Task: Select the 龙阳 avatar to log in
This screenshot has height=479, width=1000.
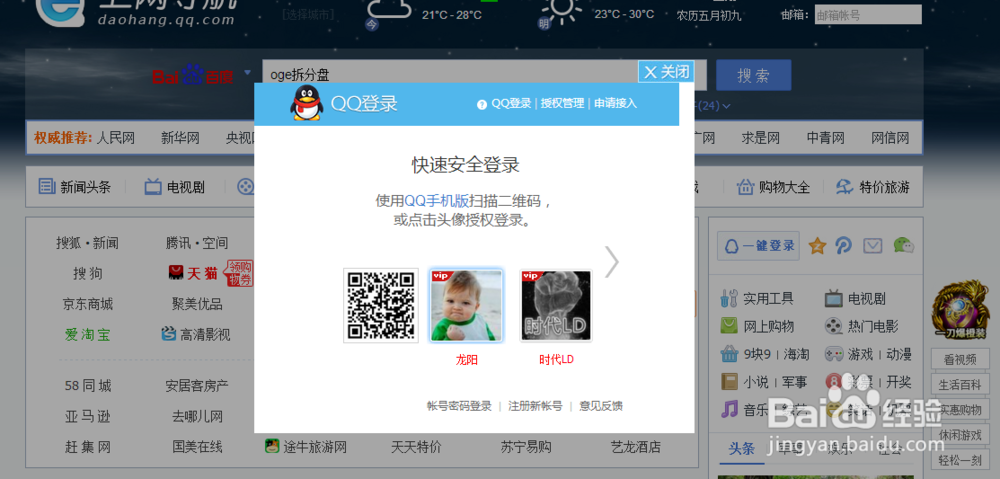Action: [466, 306]
